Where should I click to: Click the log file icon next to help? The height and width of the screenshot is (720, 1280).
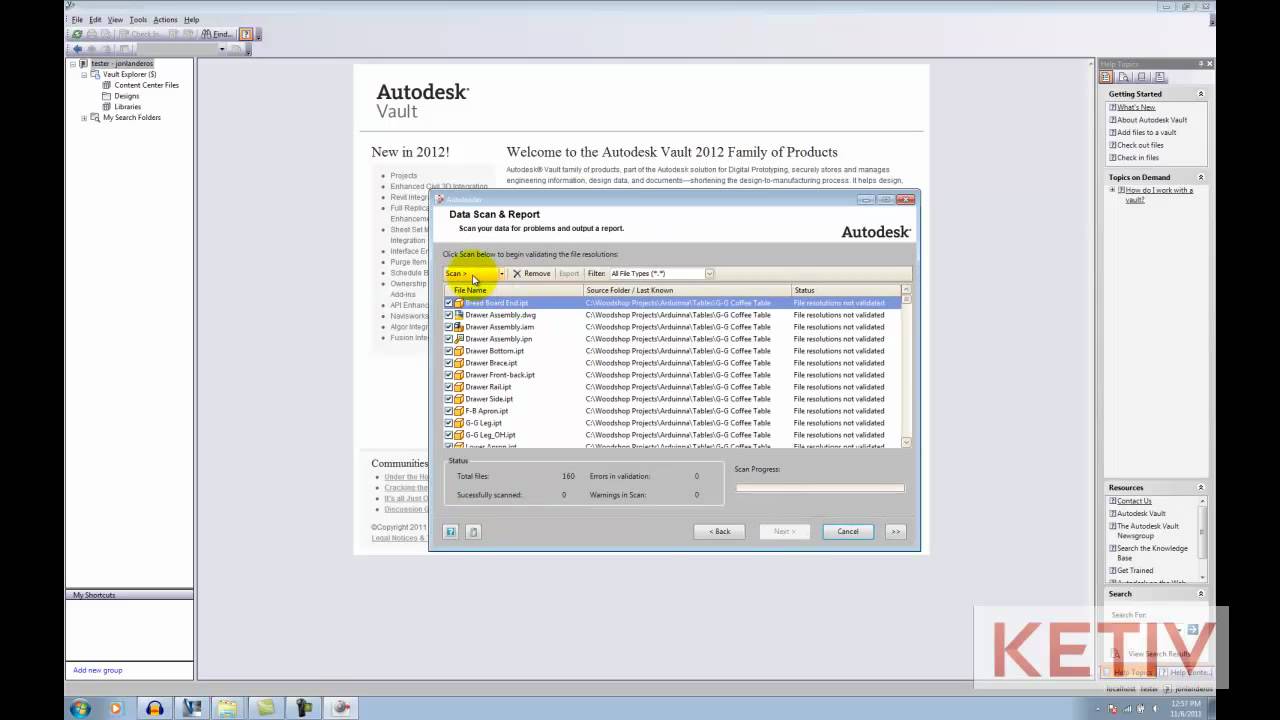click(474, 532)
